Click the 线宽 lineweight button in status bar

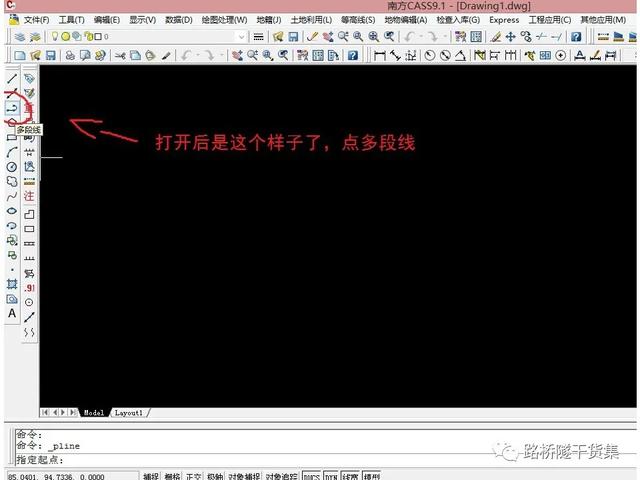coord(351,476)
